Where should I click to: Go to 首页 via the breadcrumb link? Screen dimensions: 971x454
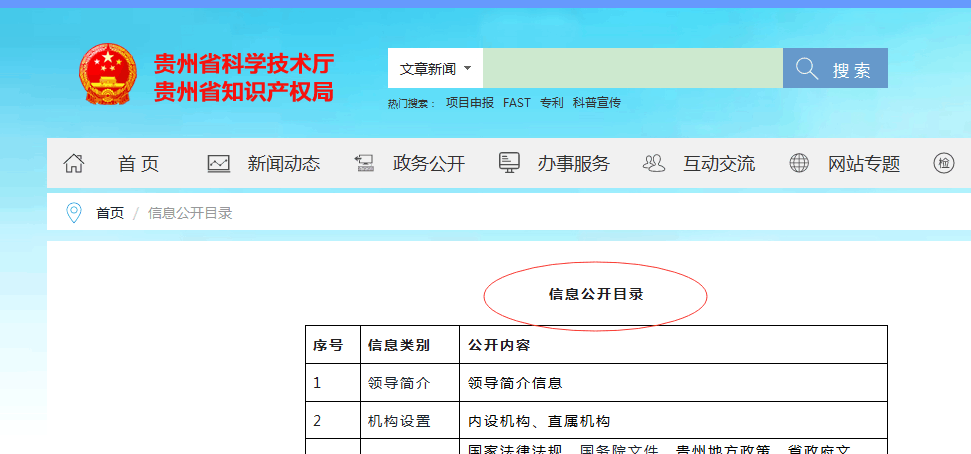click(x=110, y=213)
